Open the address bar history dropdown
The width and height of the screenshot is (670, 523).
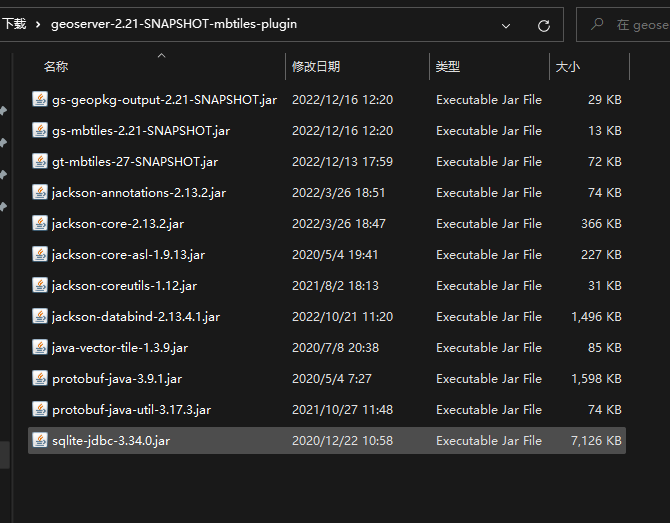(x=505, y=25)
